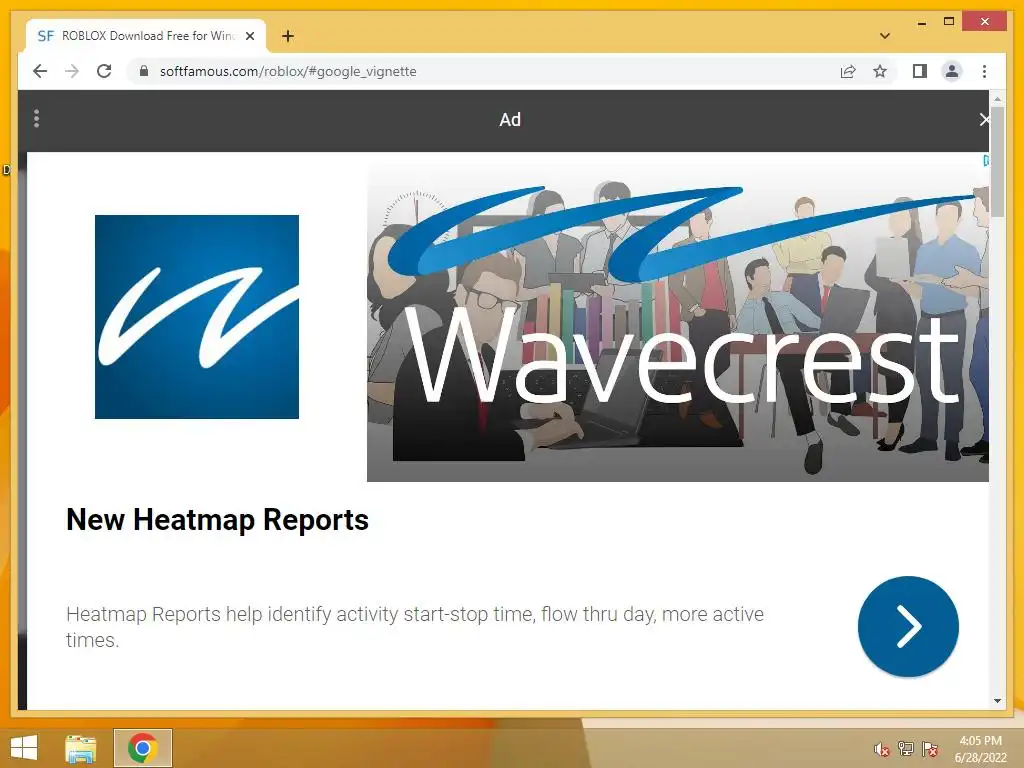Click the Heatmap Reports description text
The image size is (1024, 768).
pyautogui.click(x=415, y=627)
